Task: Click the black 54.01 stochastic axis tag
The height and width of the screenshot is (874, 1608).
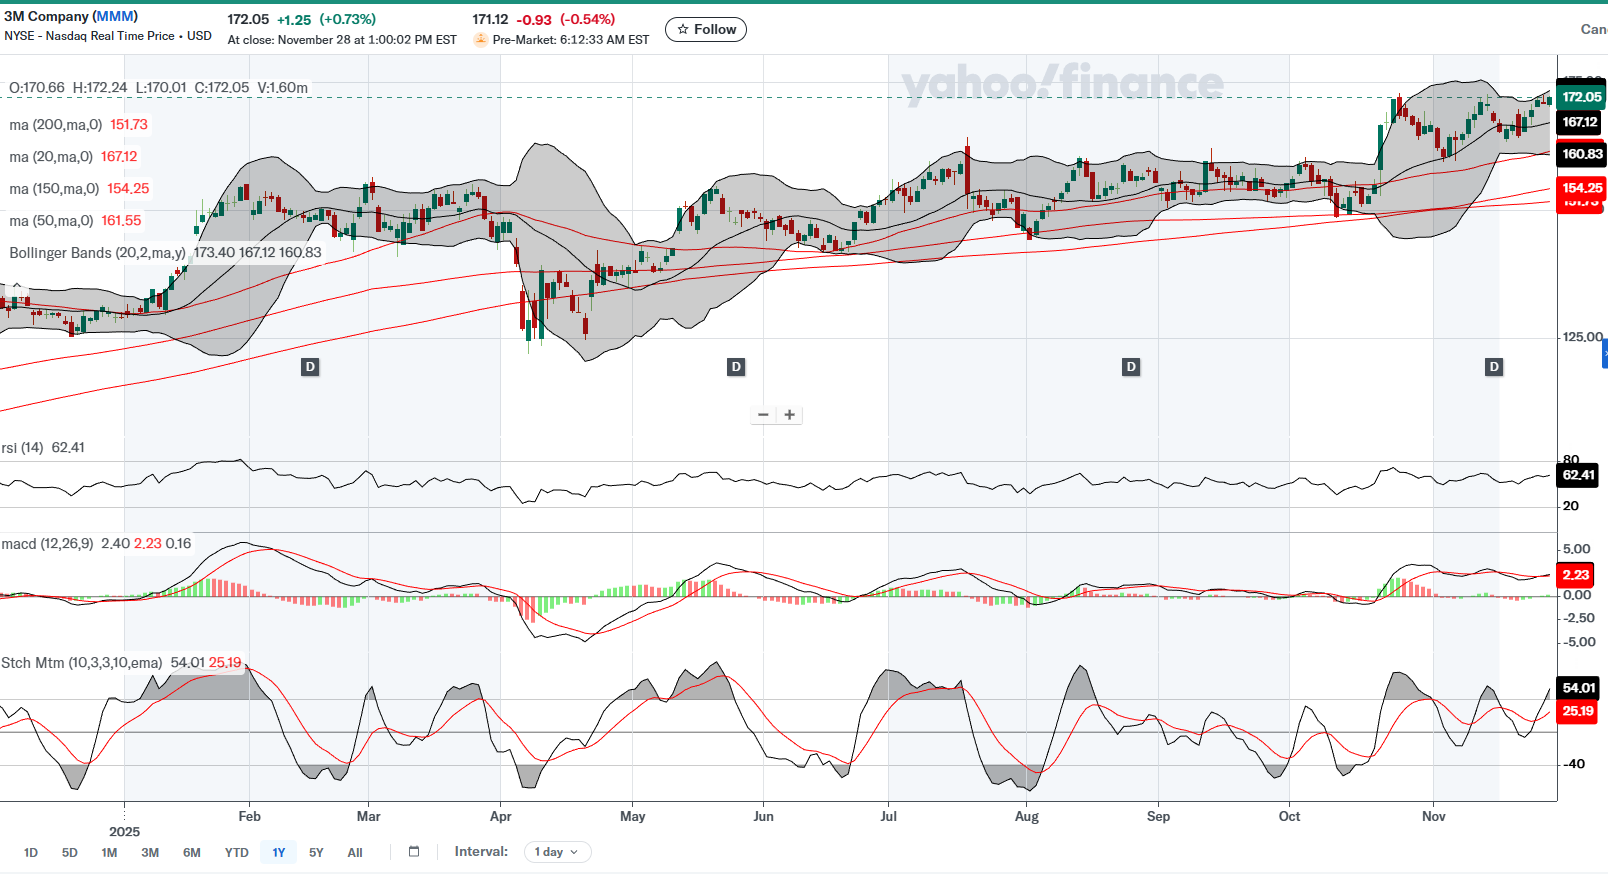Action: pyautogui.click(x=1579, y=688)
